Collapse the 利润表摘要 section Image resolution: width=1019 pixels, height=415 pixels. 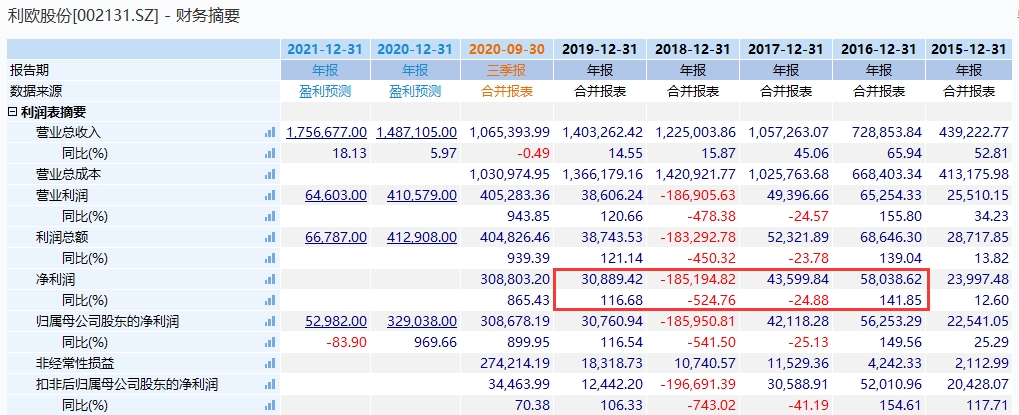12,112
